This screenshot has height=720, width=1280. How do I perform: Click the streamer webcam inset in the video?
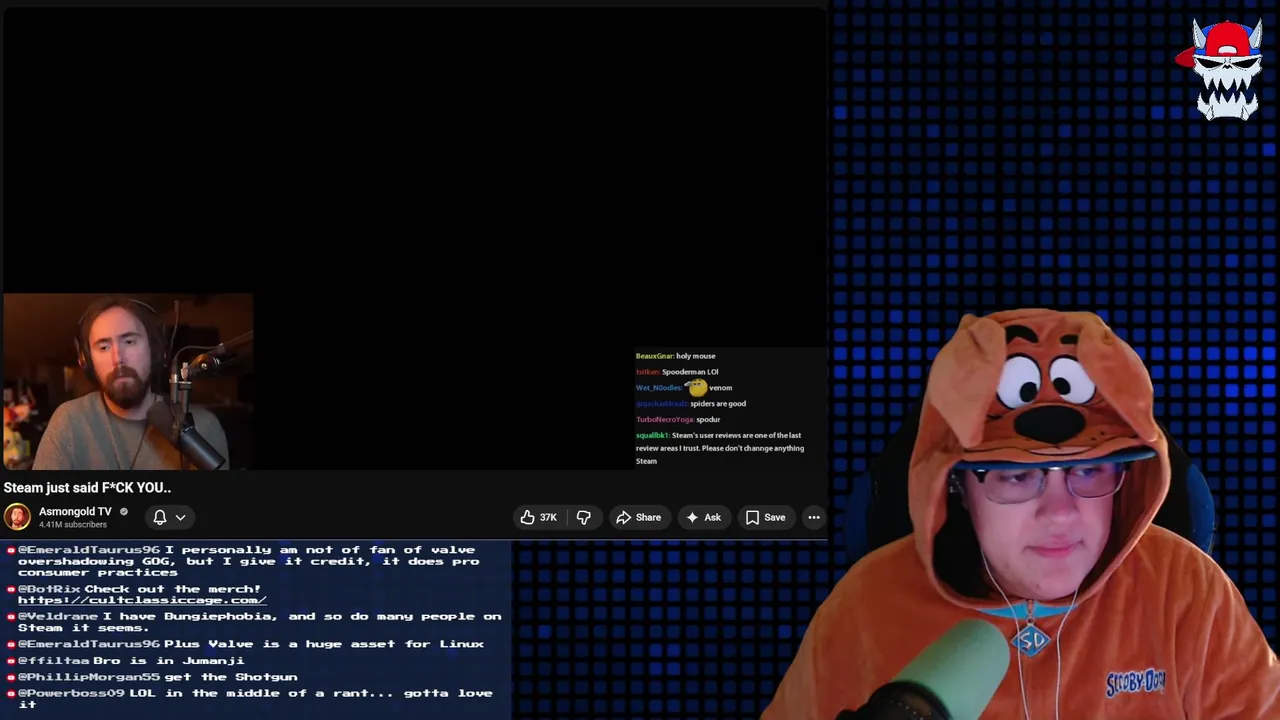click(127, 381)
